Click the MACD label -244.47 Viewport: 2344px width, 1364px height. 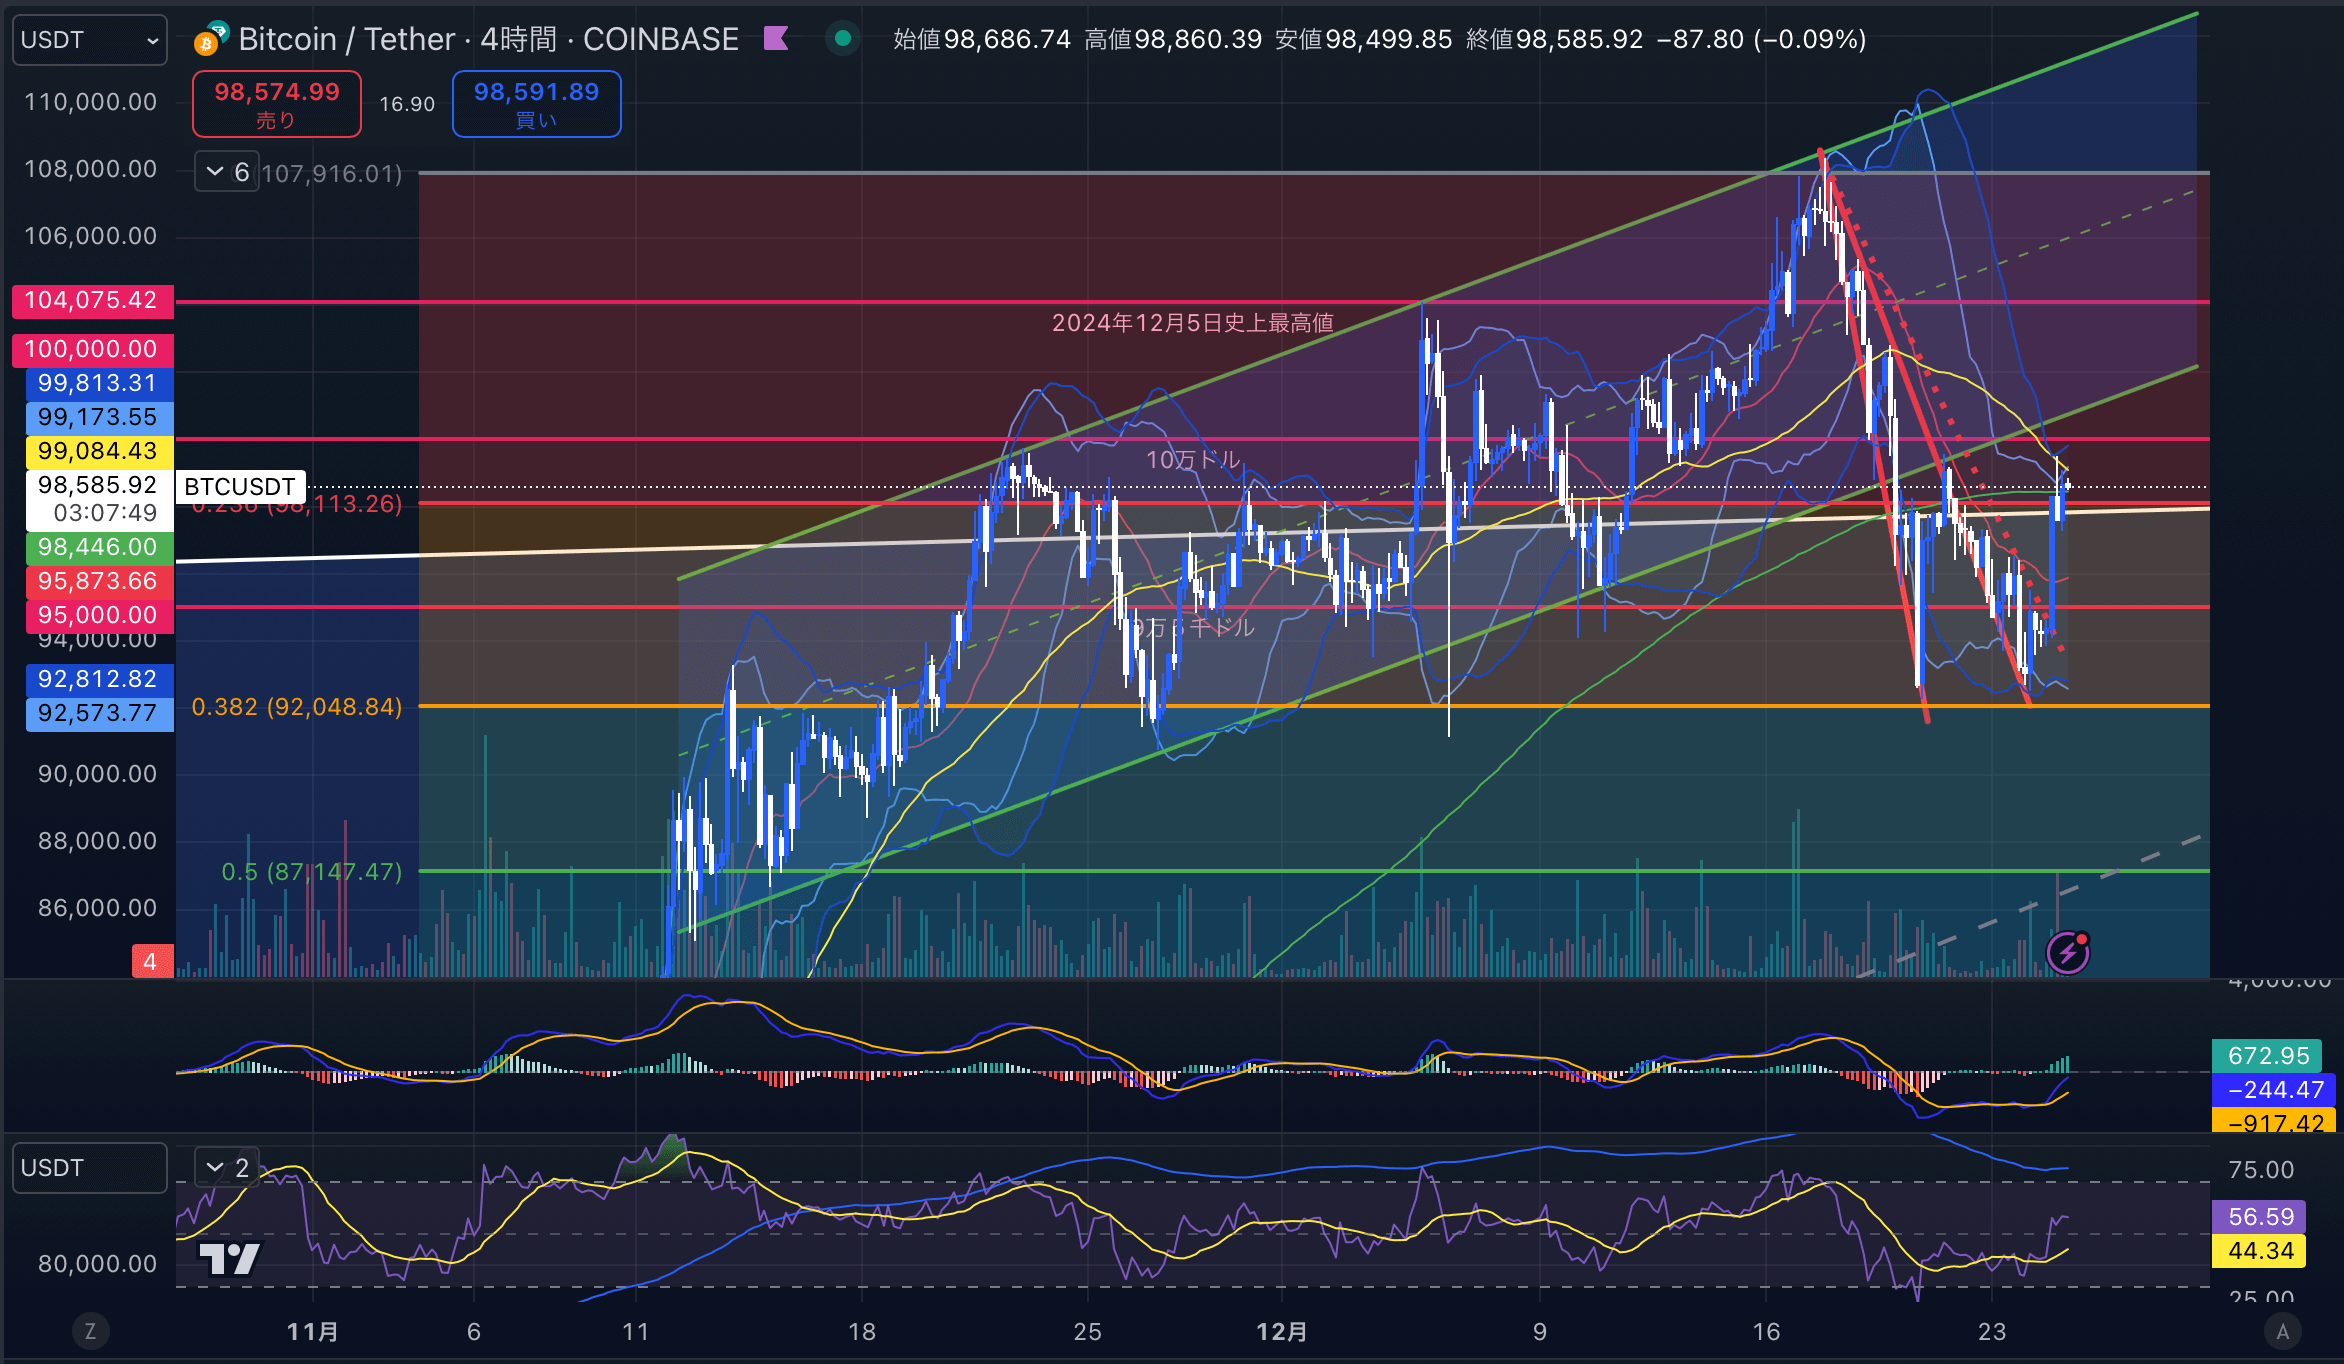tap(2274, 1090)
